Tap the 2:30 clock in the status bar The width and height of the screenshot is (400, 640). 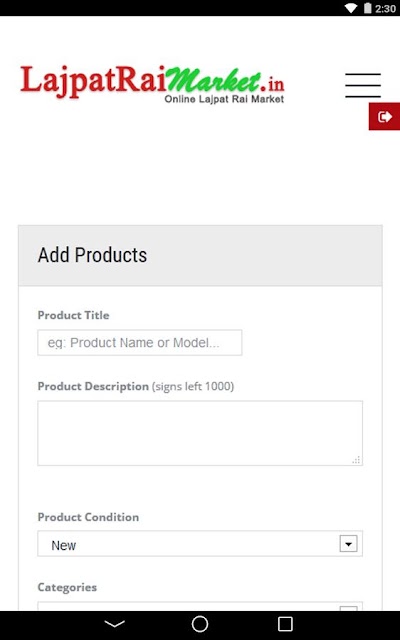pyautogui.click(x=385, y=9)
